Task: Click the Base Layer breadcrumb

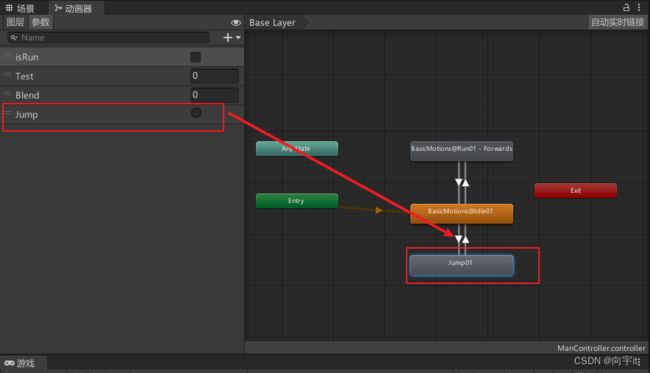Action: point(272,23)
